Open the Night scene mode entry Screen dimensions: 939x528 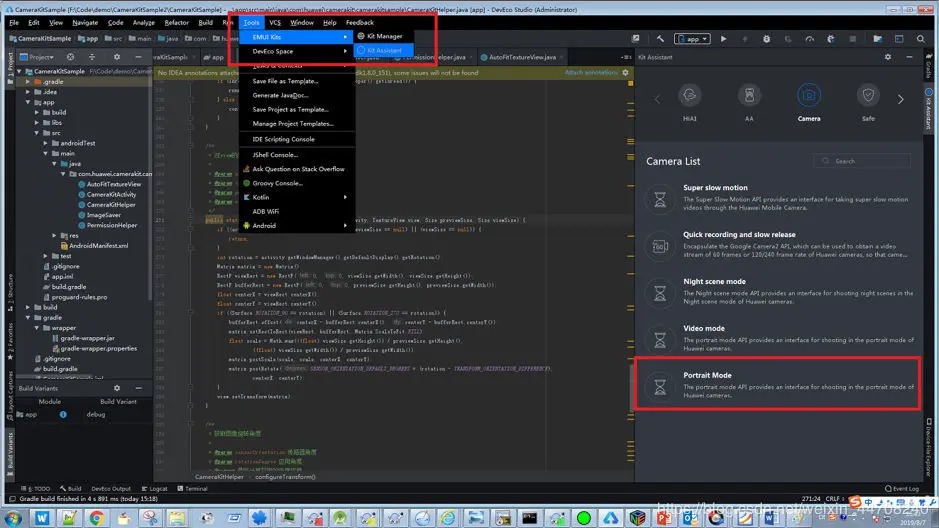click(779, 292)
